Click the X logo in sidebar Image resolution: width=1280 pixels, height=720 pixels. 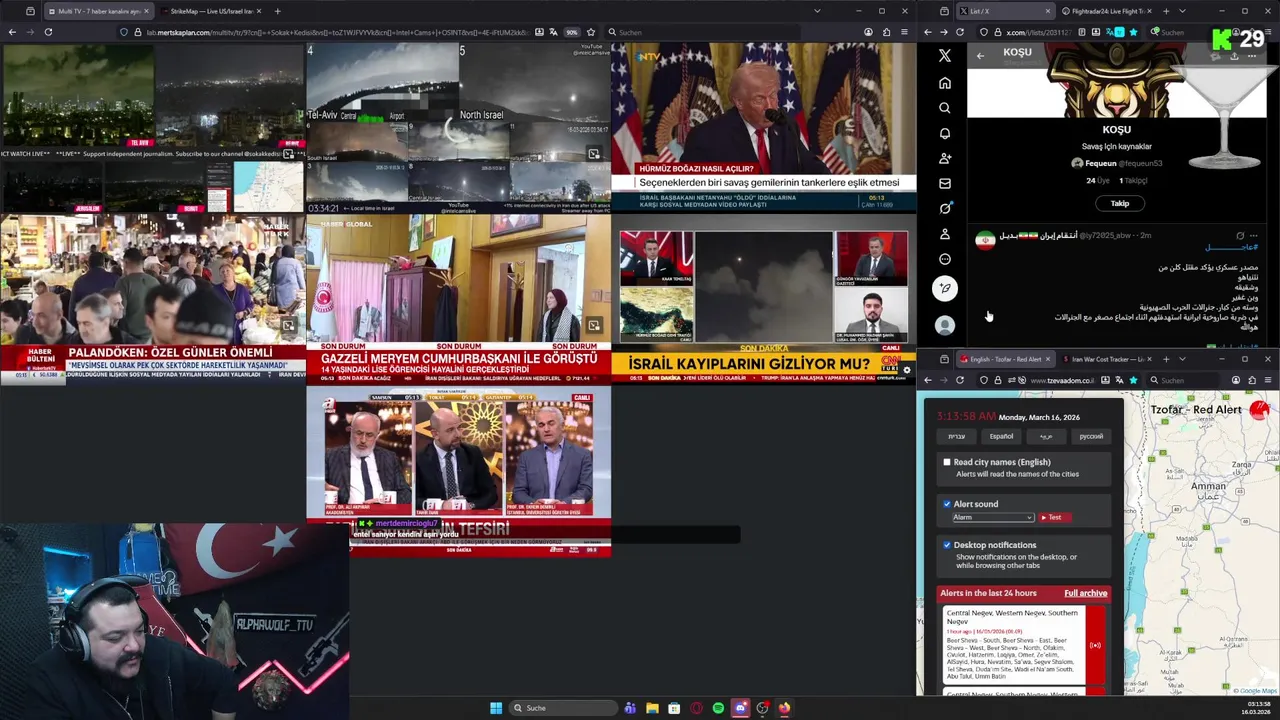point(945,56)
